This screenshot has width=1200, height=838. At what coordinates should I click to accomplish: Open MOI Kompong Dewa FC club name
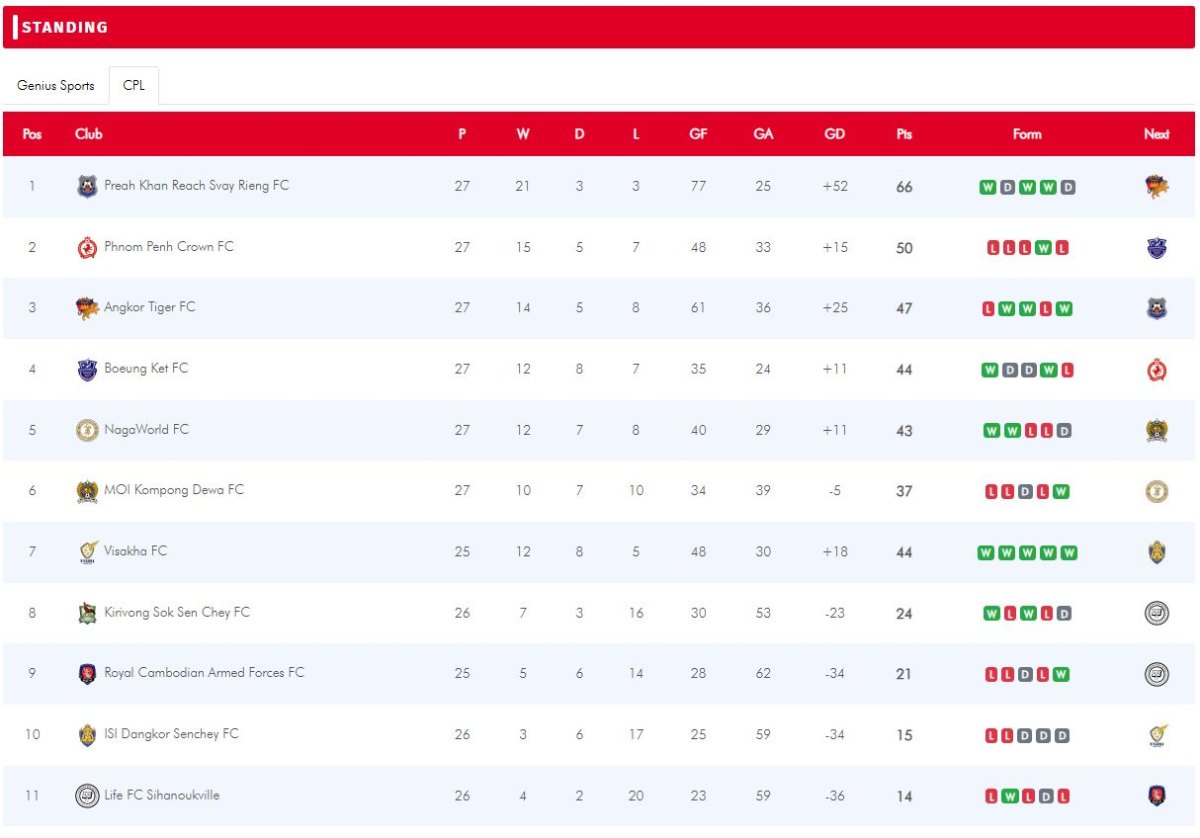[x=174, y=490]
